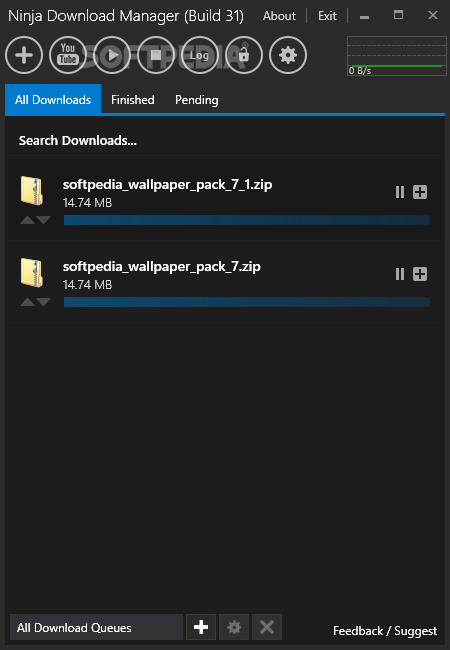
Task: Open the About menu item
Action: [279, 16]
